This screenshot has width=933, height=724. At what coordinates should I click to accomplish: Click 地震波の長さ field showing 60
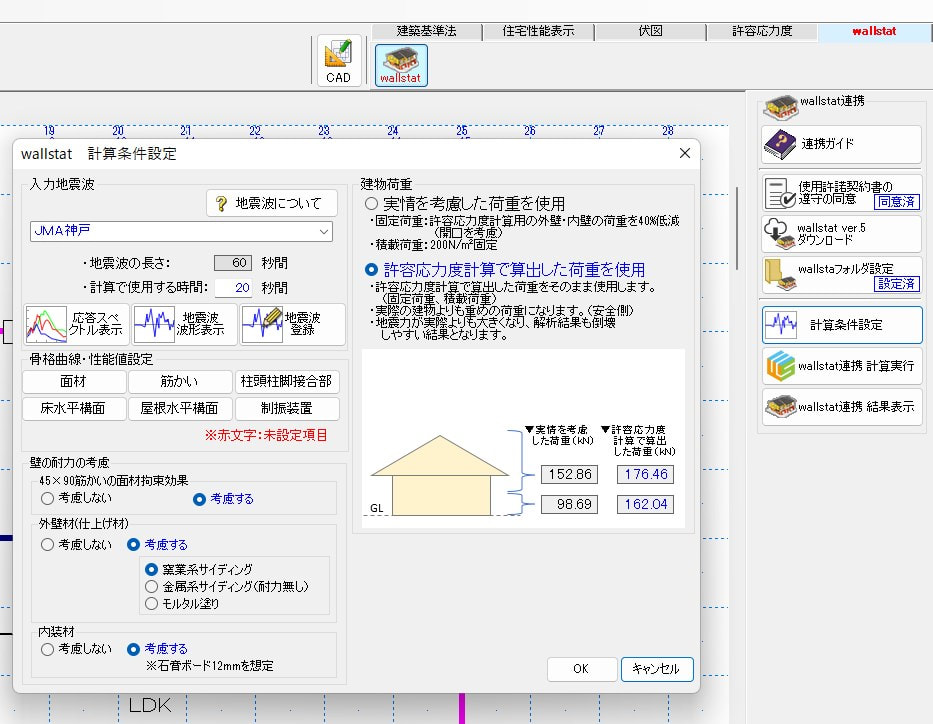pyautogui.click(x=233, y=263)
